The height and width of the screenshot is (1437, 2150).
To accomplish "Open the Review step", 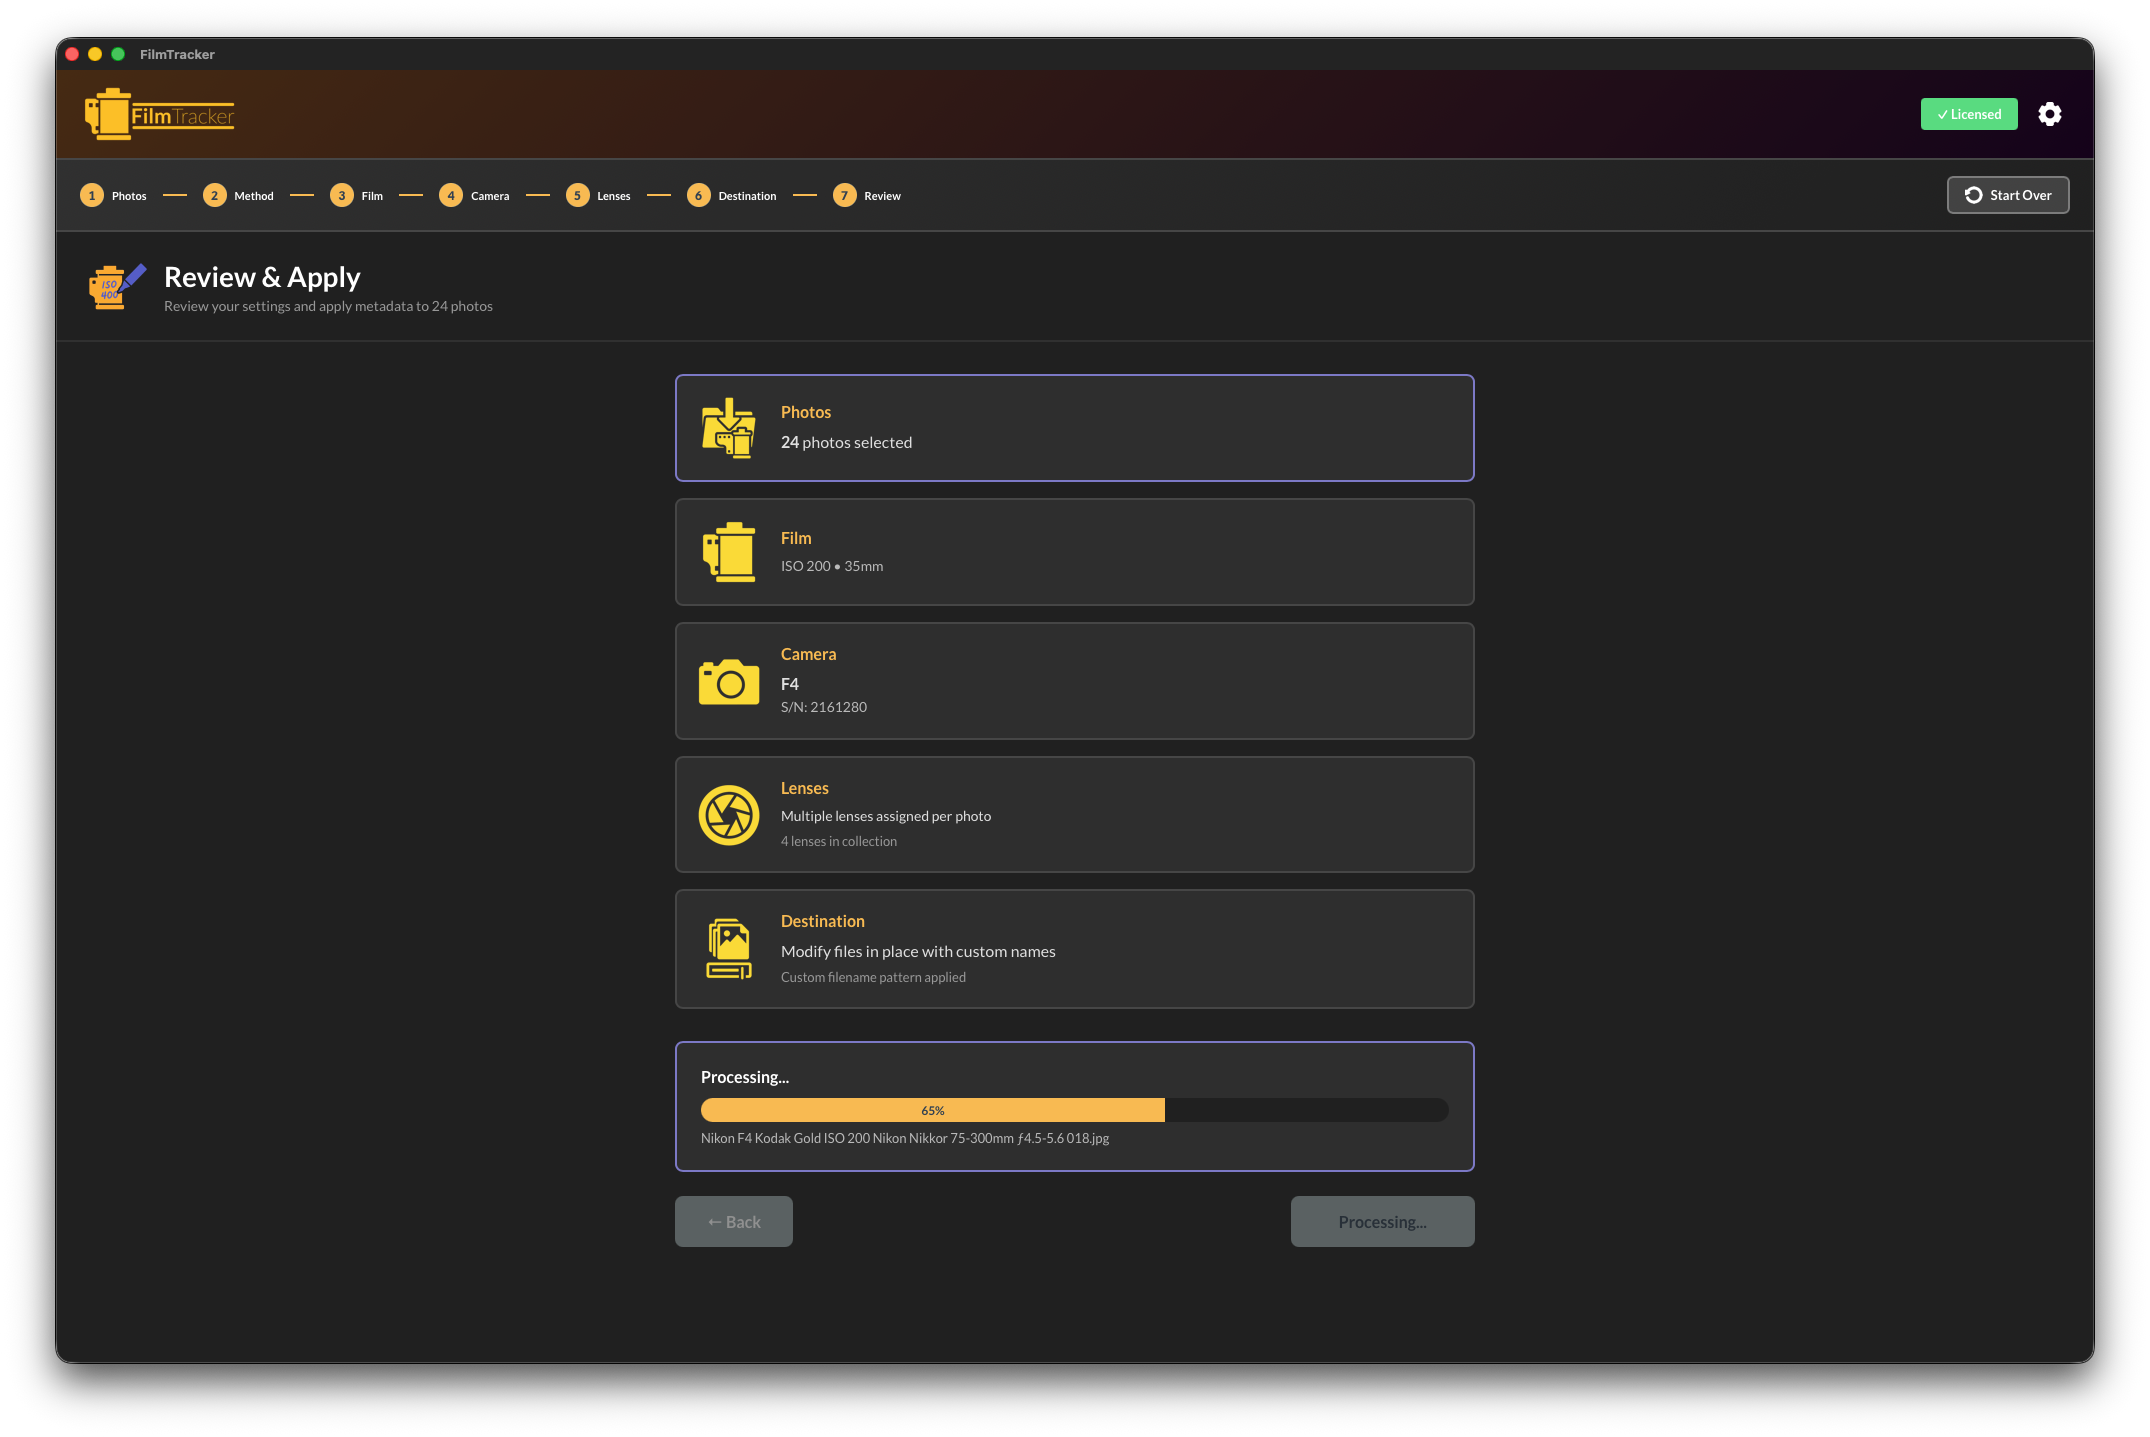I will click(868, 195).
